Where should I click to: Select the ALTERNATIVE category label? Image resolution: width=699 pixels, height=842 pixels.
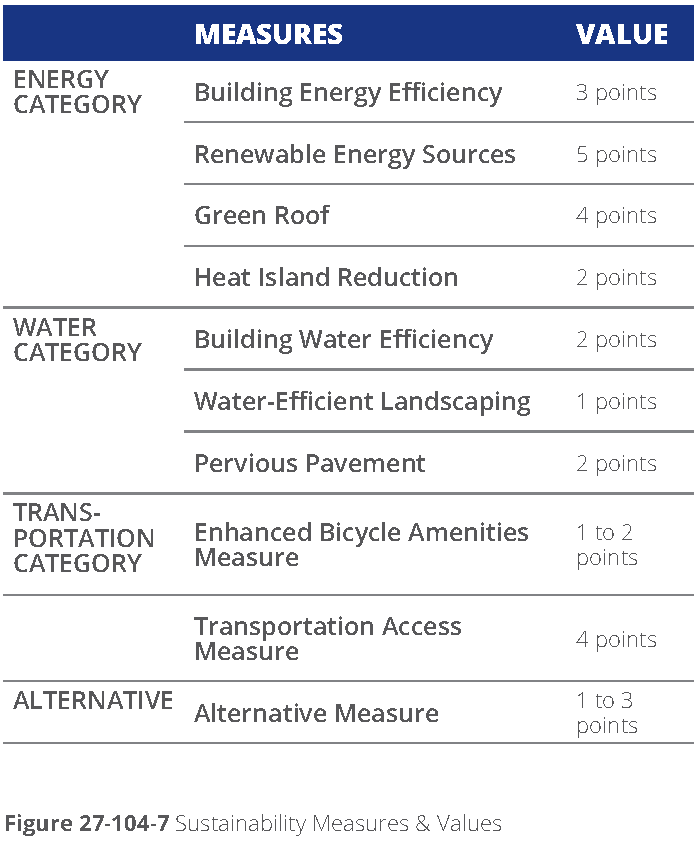pos(93,701)
